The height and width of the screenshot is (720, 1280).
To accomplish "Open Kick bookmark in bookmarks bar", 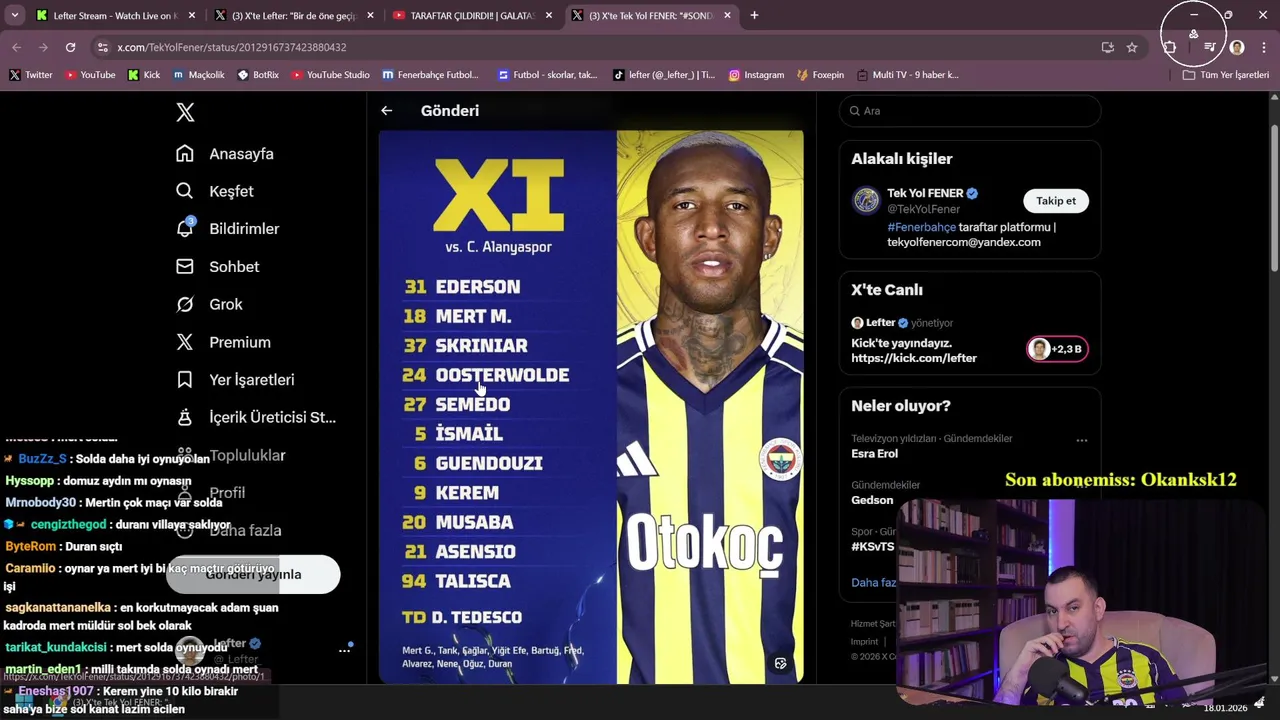I will (144, 75).
